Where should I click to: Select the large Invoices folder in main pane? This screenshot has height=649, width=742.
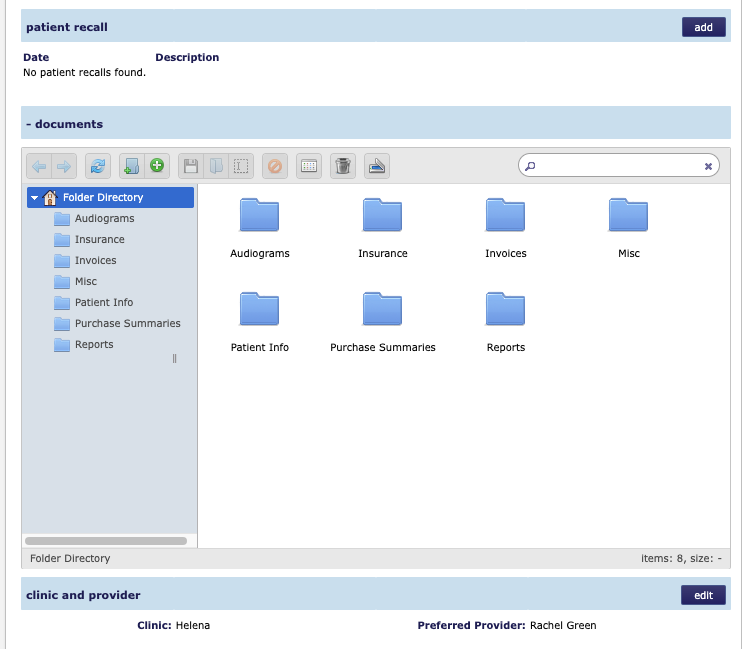505,228
